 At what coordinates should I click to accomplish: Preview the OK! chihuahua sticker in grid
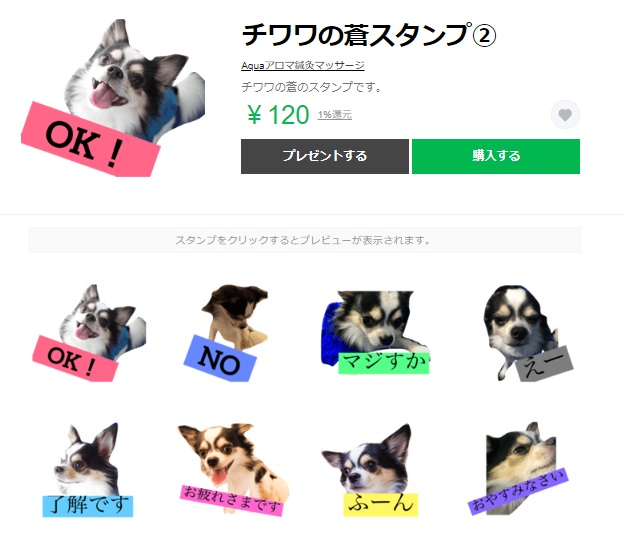coord(89,333)
